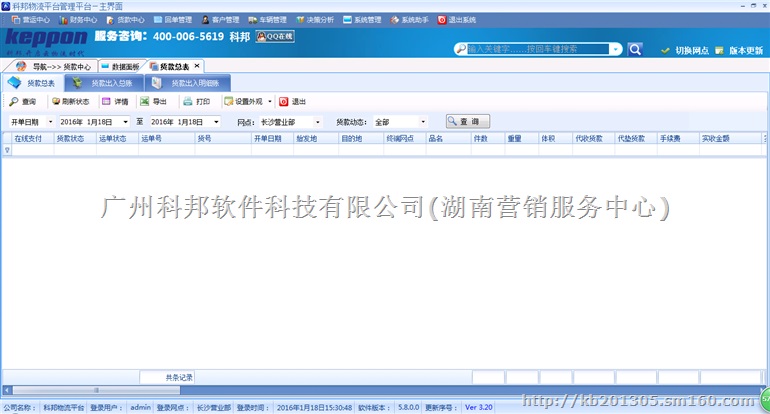
Task: Click the 查询 toolbar magnifier
Action: coord(14,101)
